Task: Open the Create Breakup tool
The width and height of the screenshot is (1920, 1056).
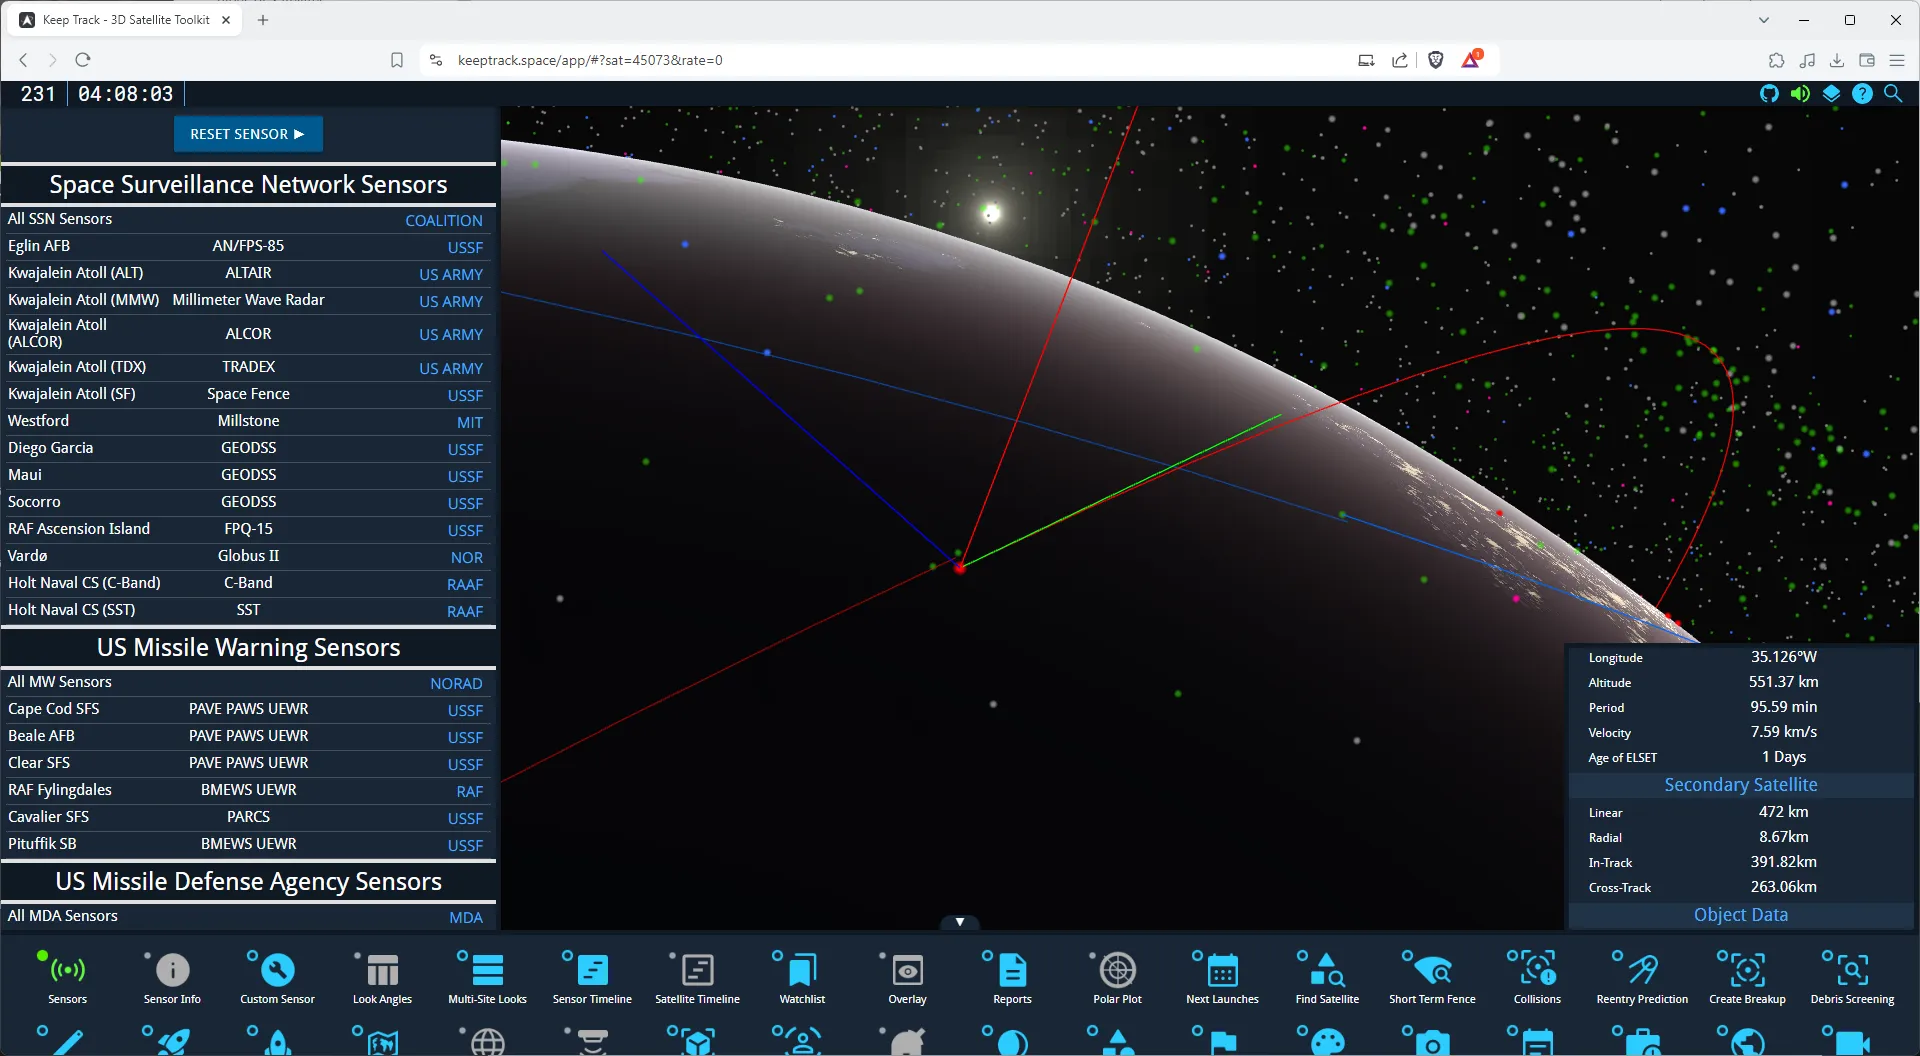Action: click(x=1747, y=978)
